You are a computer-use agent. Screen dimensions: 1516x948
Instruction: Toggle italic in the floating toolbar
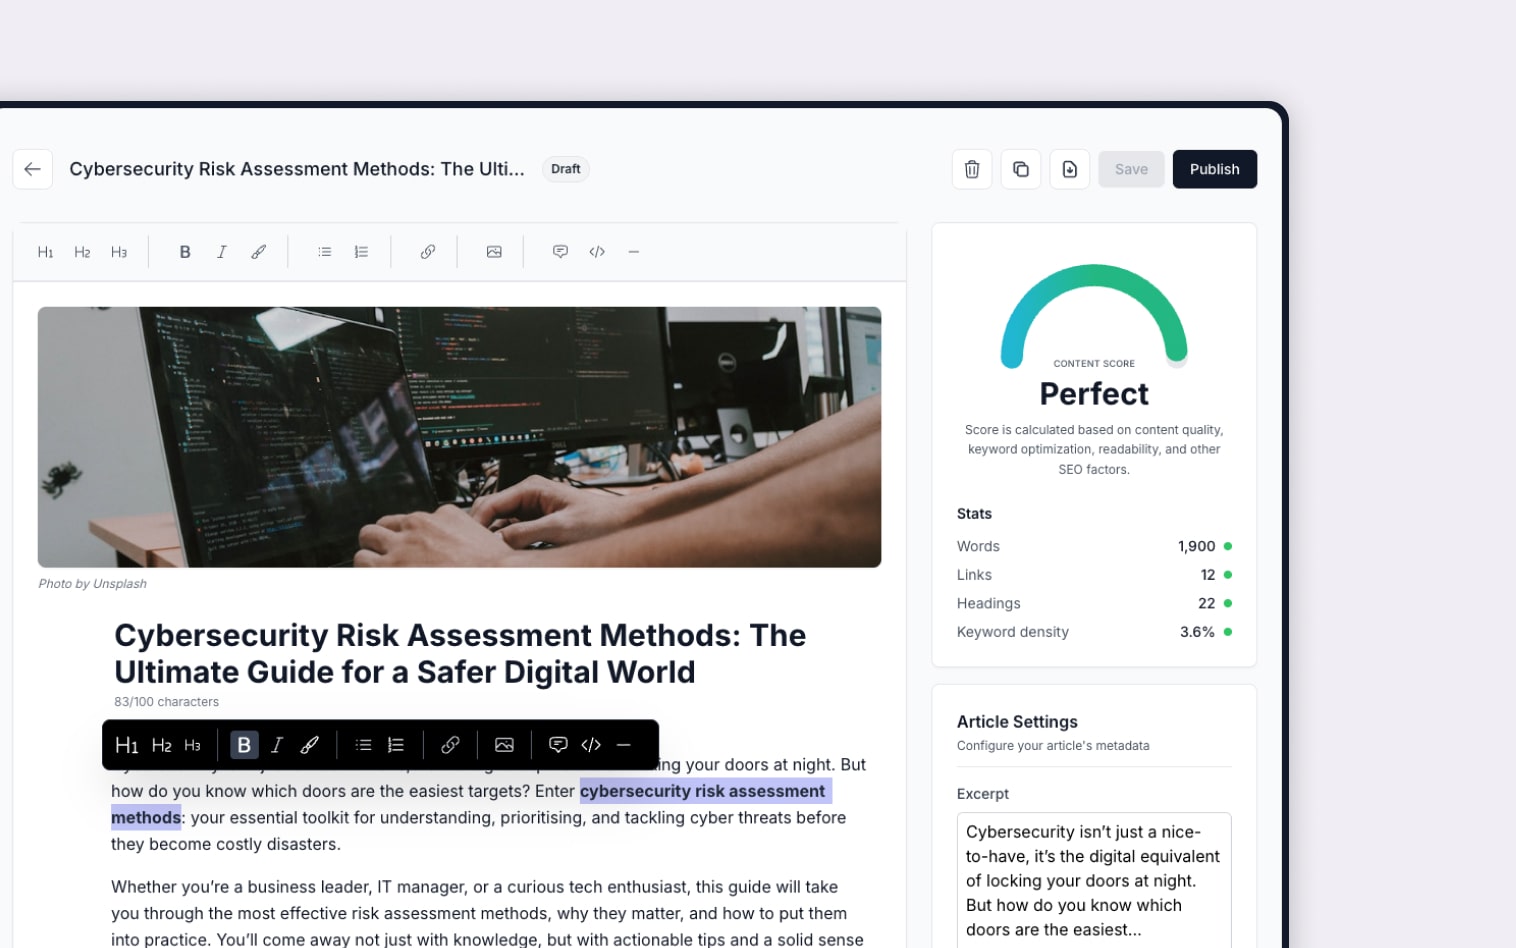[x=277, y=745]
